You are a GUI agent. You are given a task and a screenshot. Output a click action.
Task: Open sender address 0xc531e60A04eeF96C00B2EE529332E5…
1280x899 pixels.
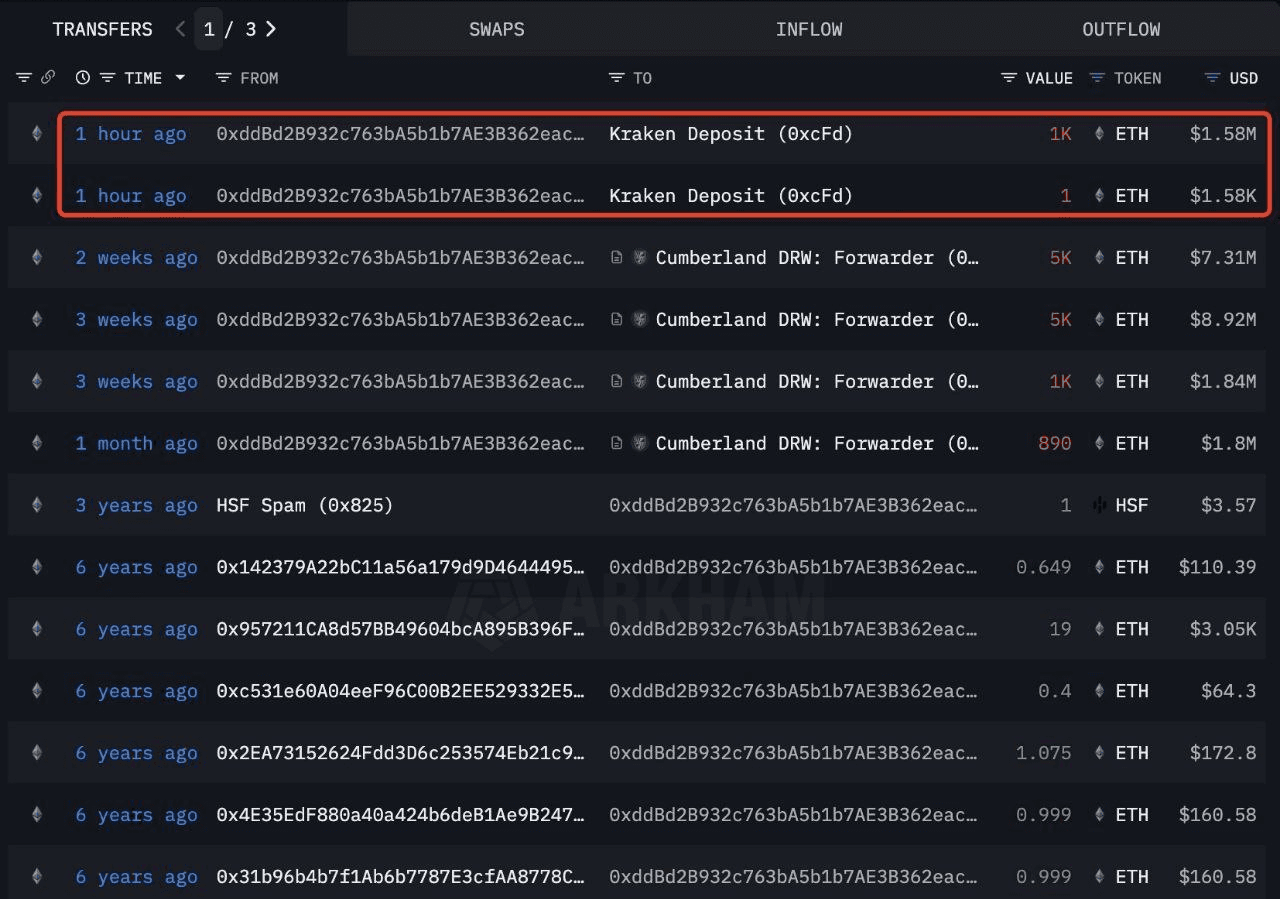point(400,691)
